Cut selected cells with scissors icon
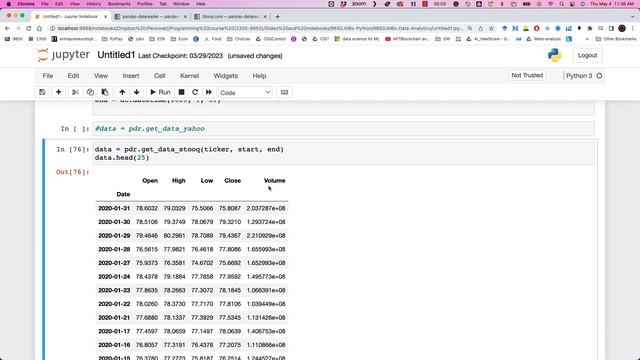 (x=75, y=92)
